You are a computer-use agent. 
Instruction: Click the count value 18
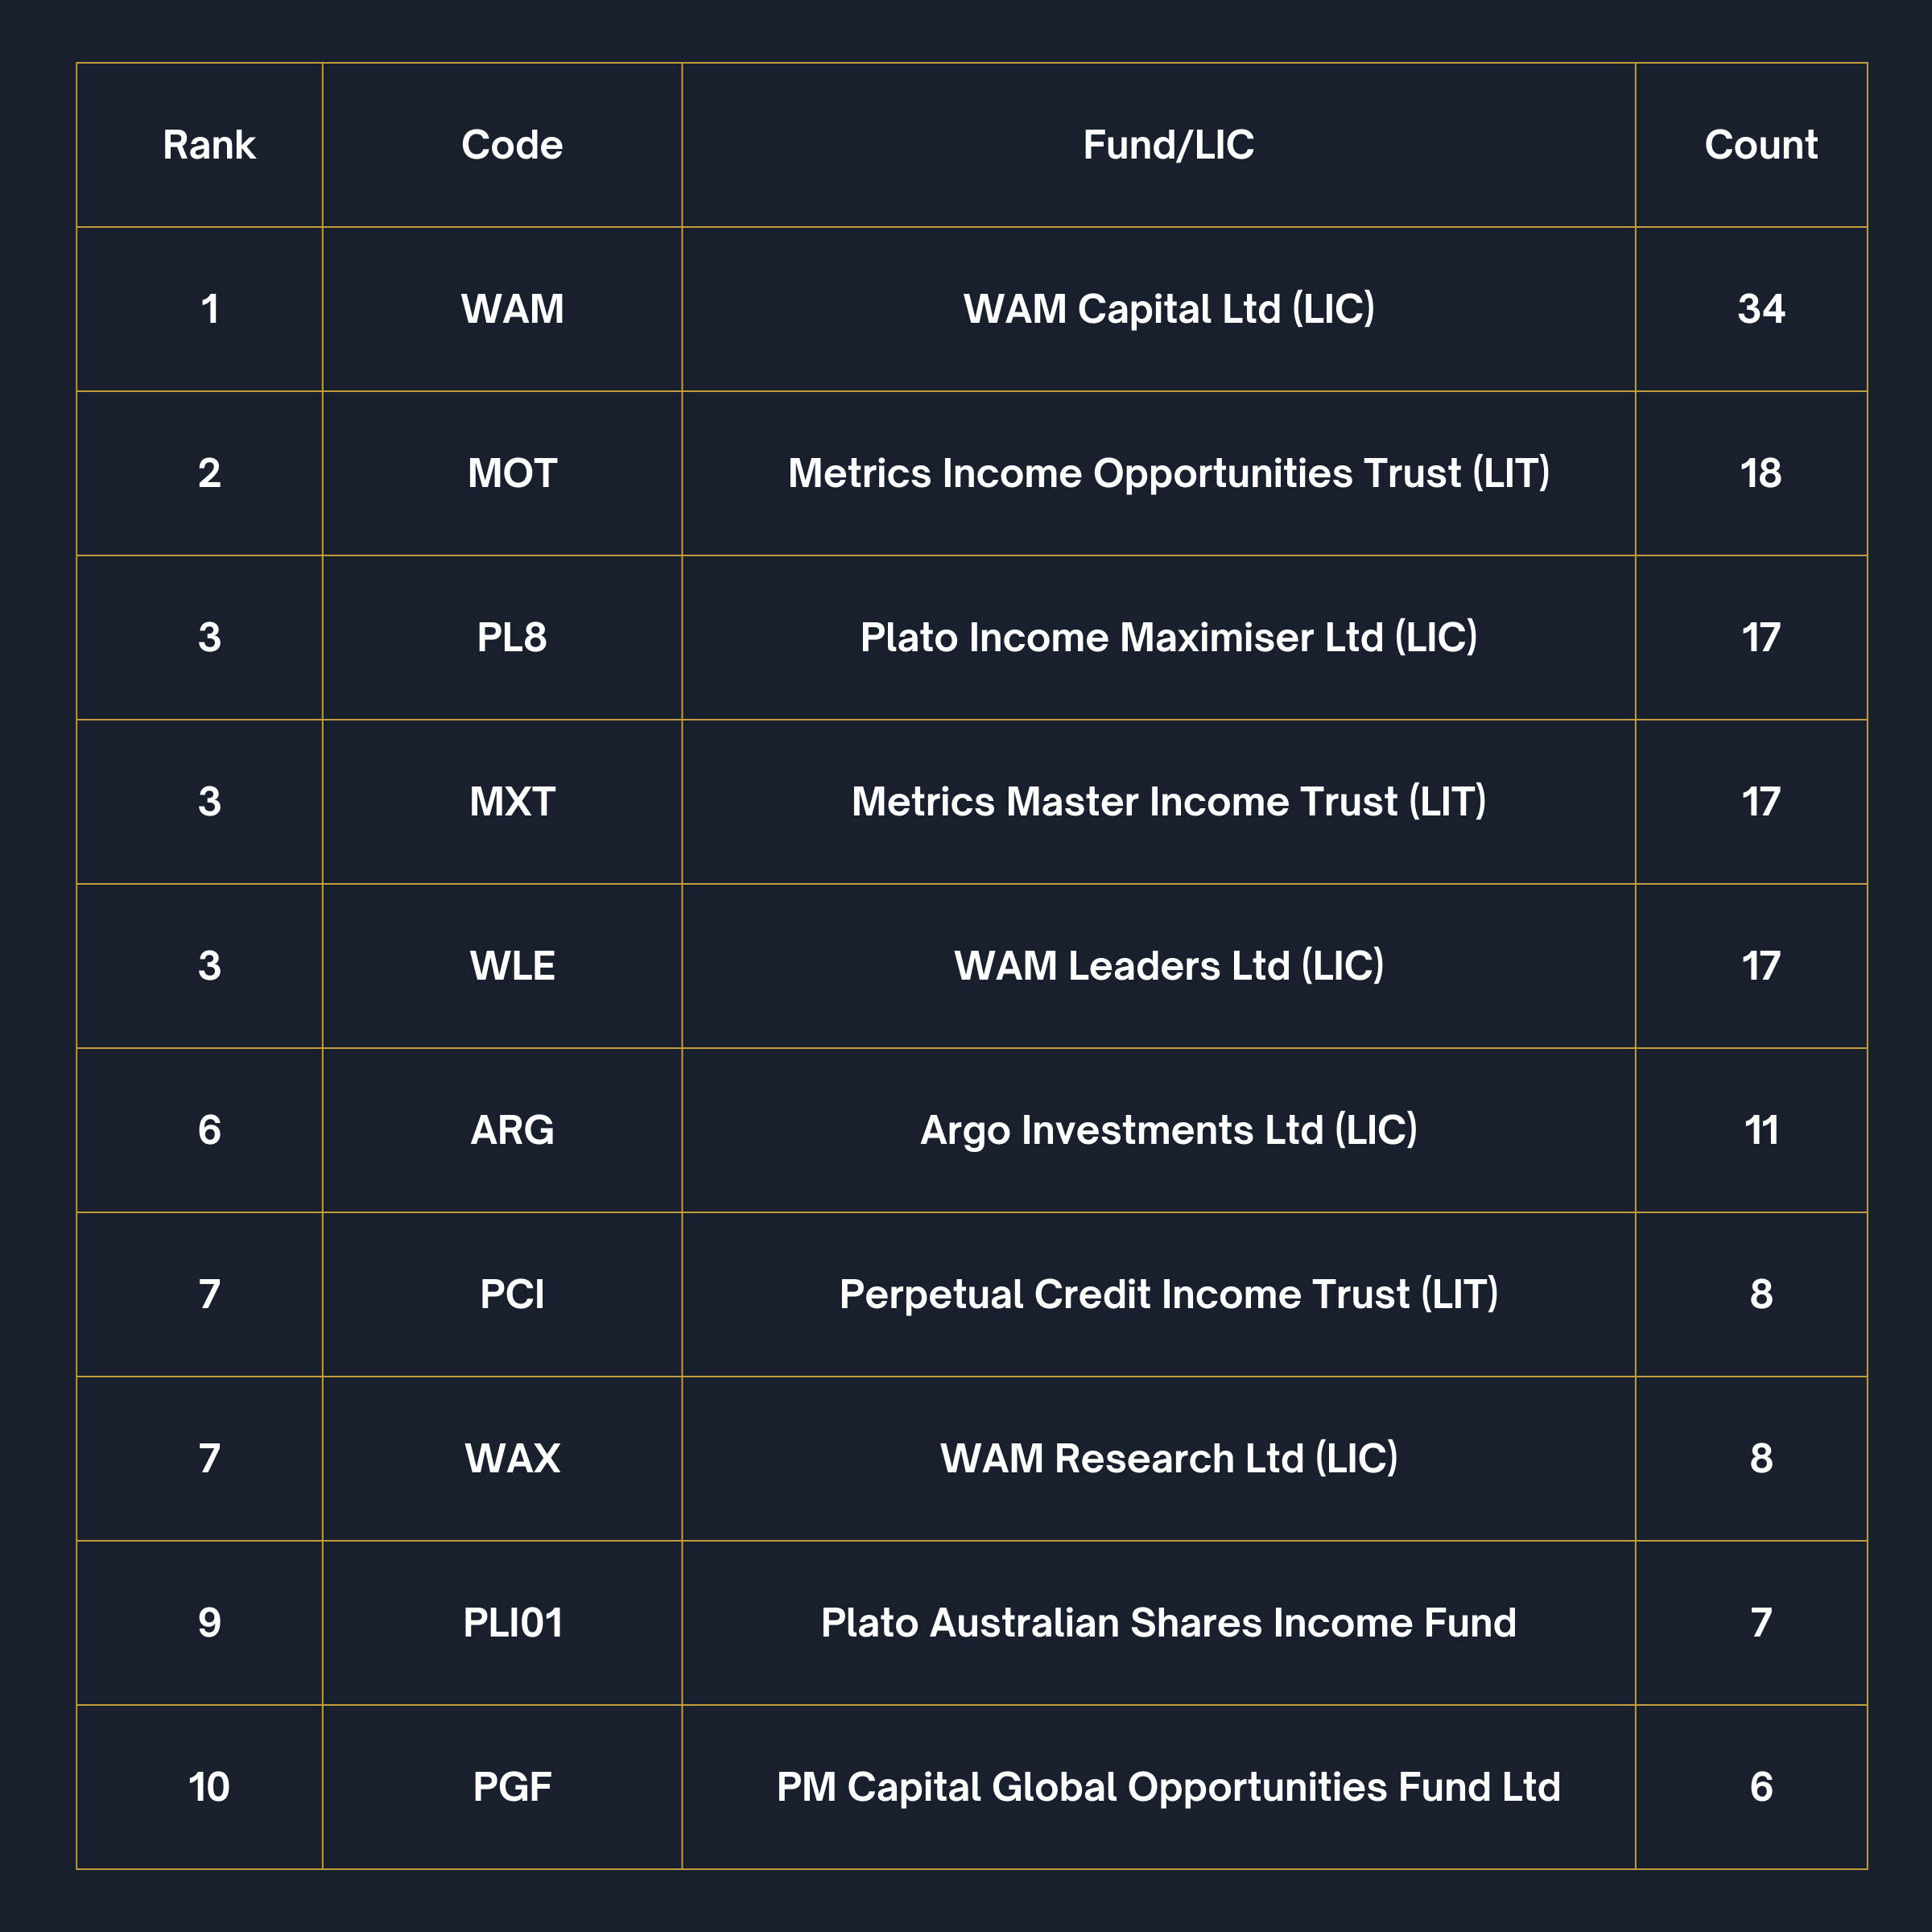click(x=1761, y=473)
